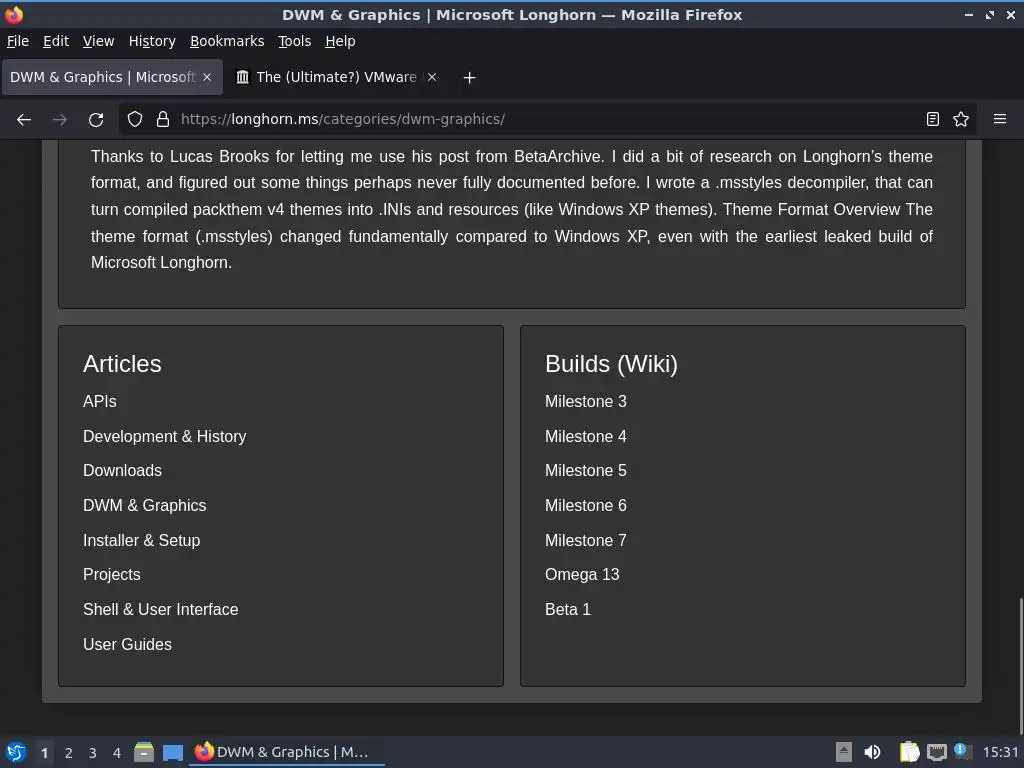The height and width of the screenshot is (768, 1024).
Task: Open DWM & Graphics category link
Action: click(144, 505)
